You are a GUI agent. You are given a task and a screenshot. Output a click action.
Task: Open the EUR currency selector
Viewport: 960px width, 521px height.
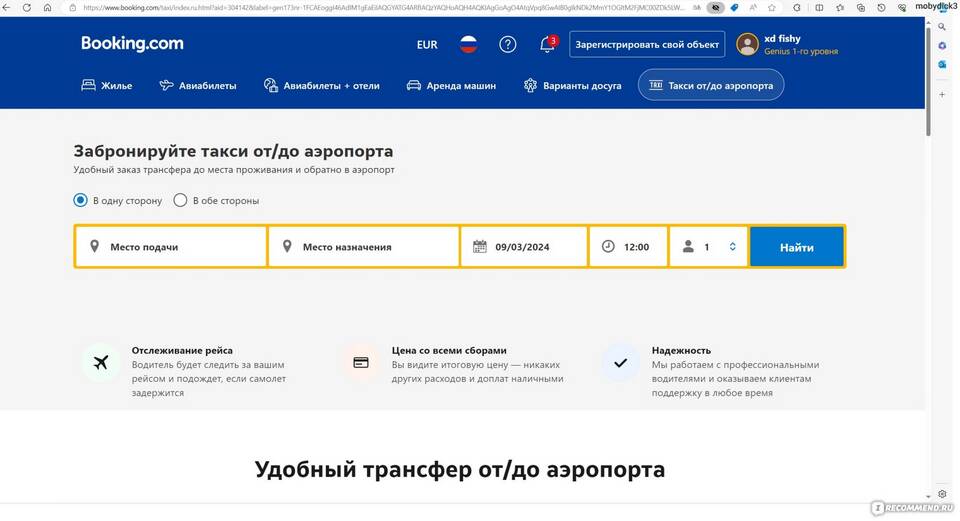click(427, 45)
